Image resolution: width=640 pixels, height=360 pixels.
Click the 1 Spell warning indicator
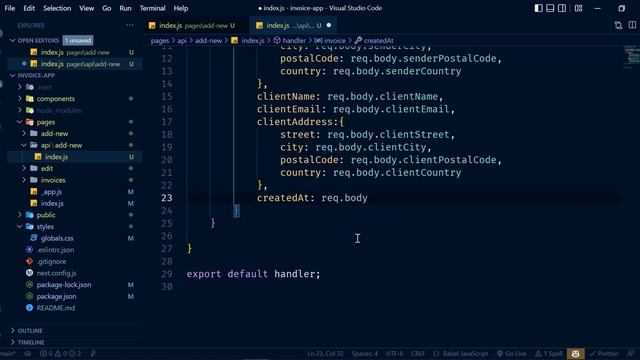click(x=549, y=354)
